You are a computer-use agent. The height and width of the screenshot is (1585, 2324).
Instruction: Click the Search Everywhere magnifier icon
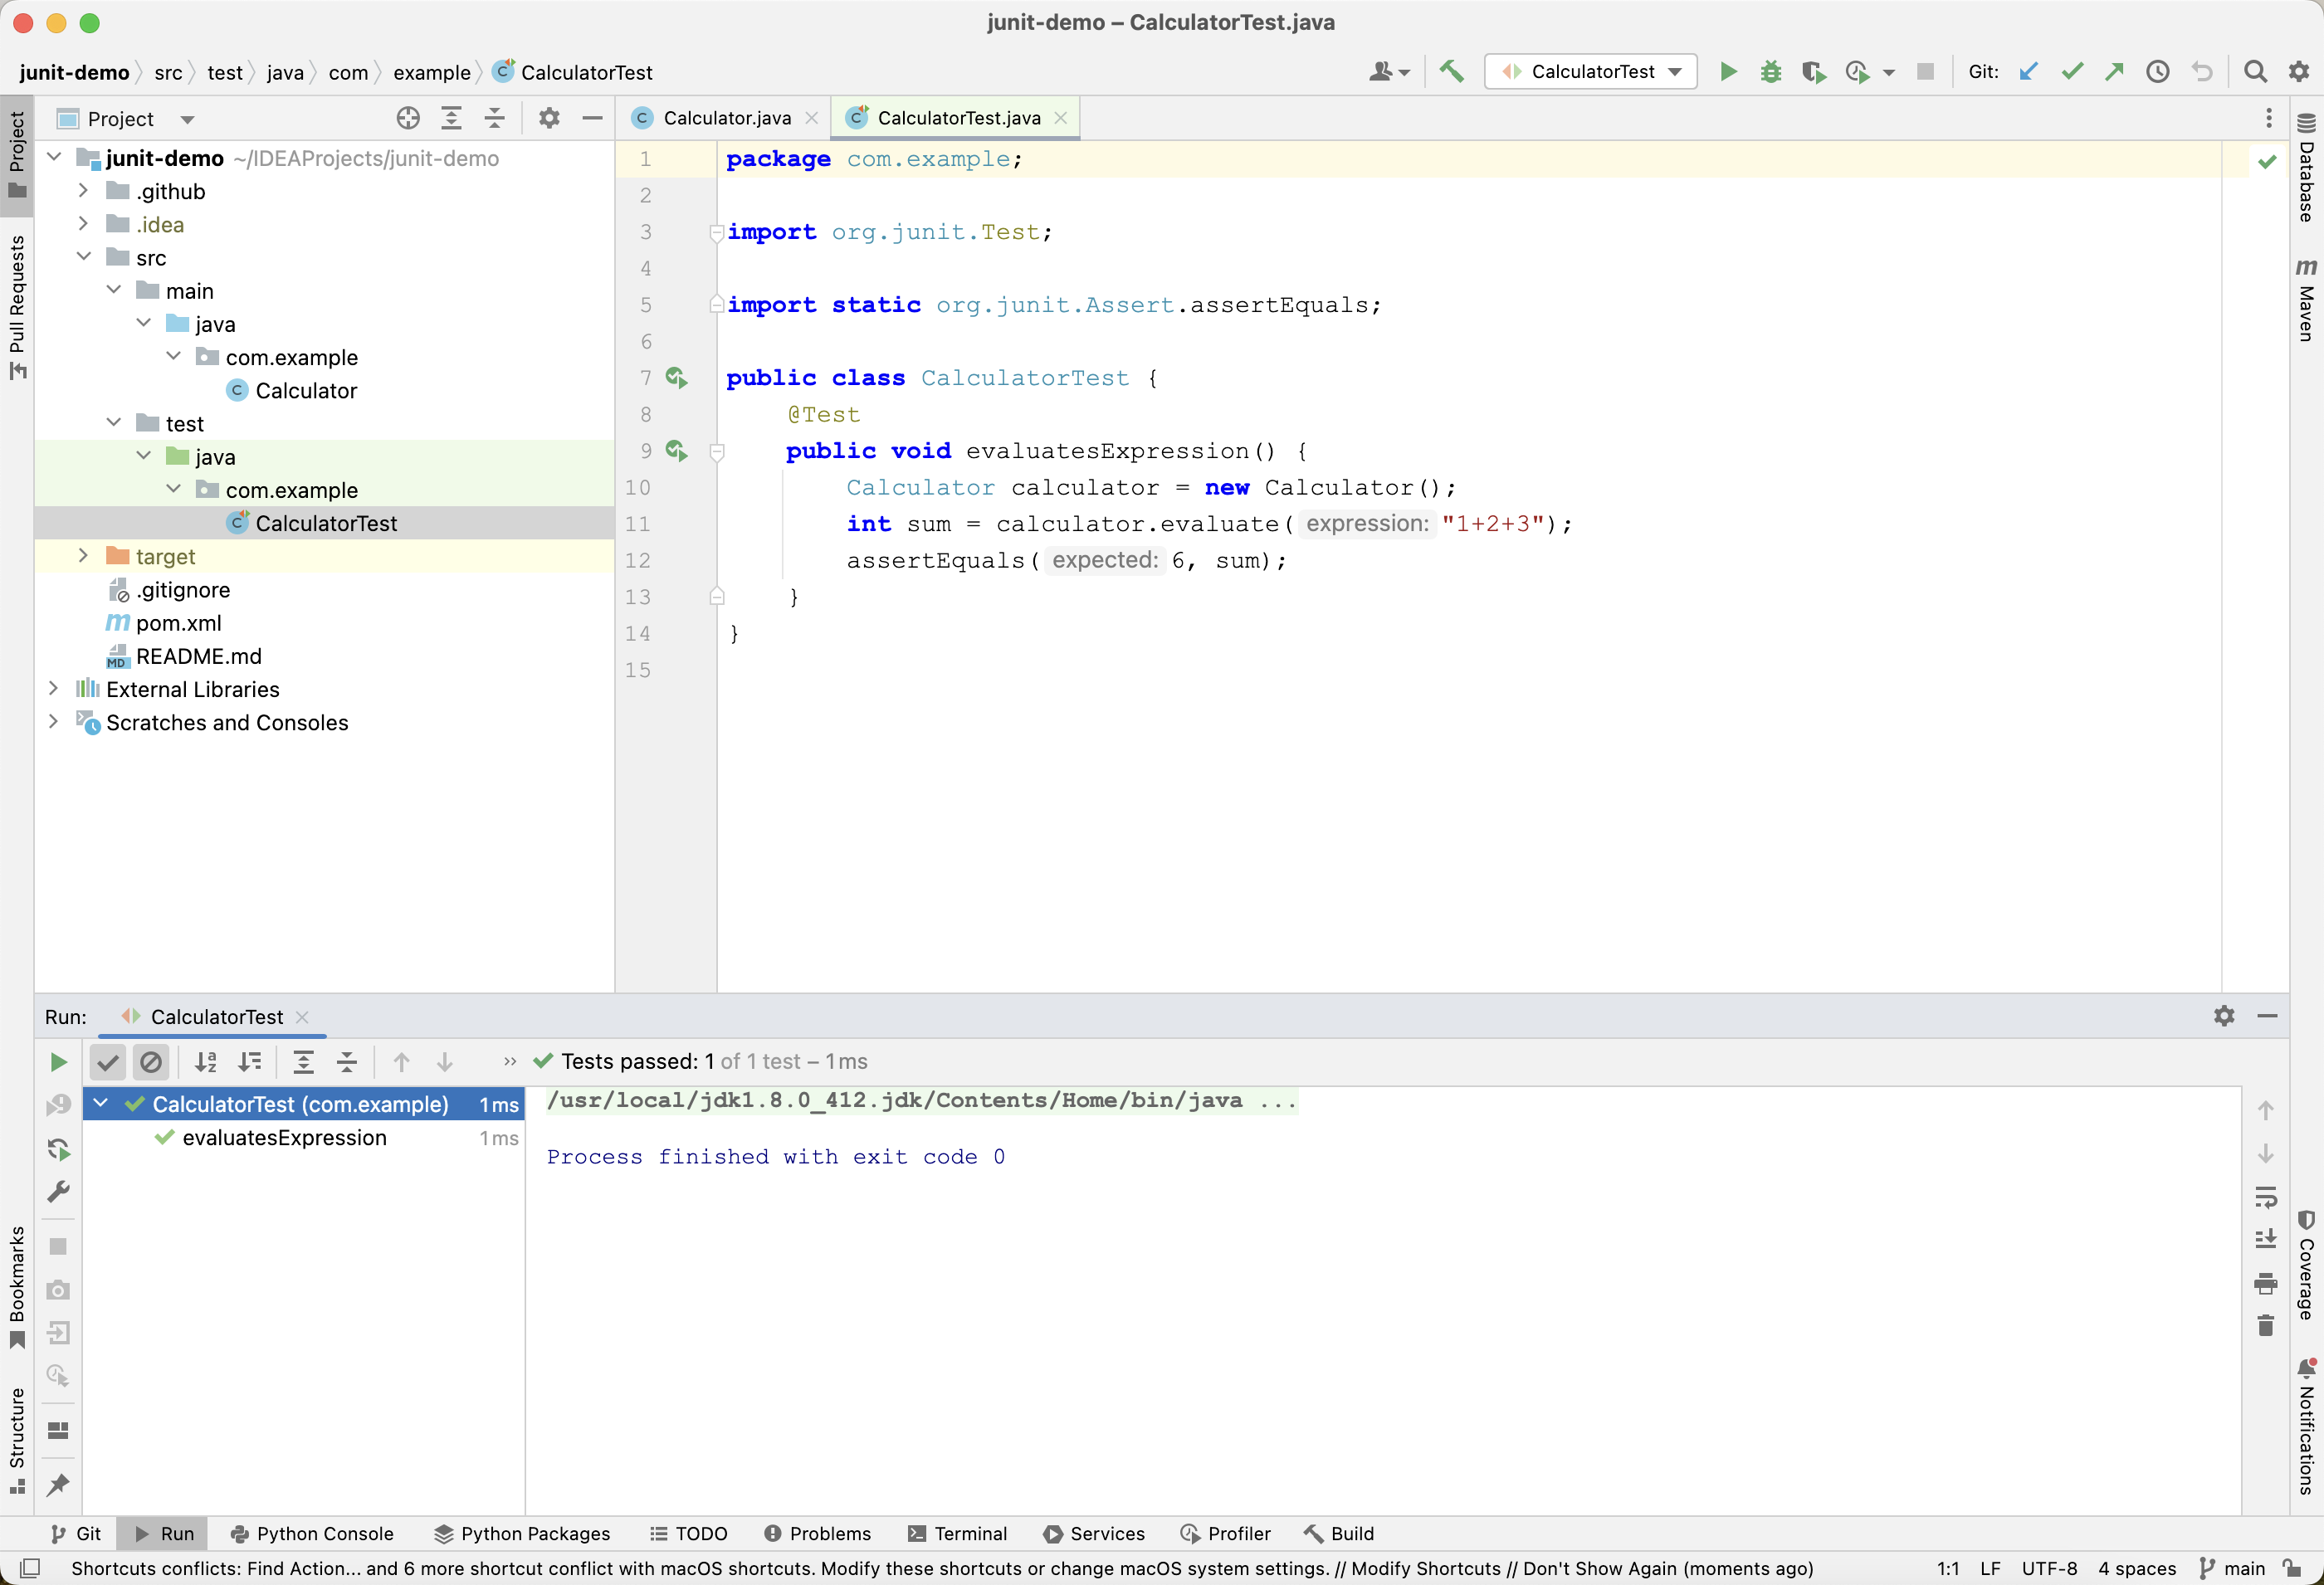(2254, 71)
